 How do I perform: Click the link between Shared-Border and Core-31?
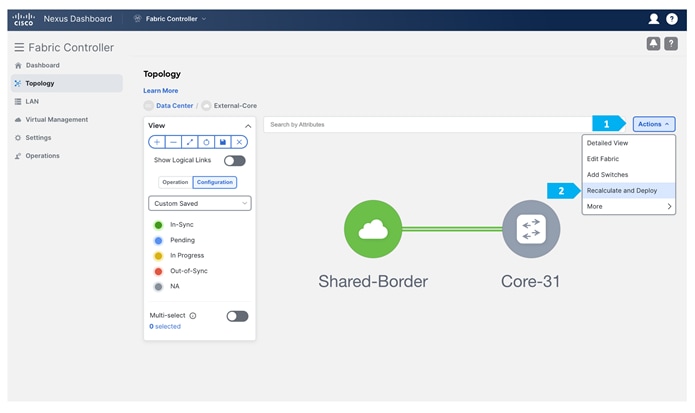(452, 229)
